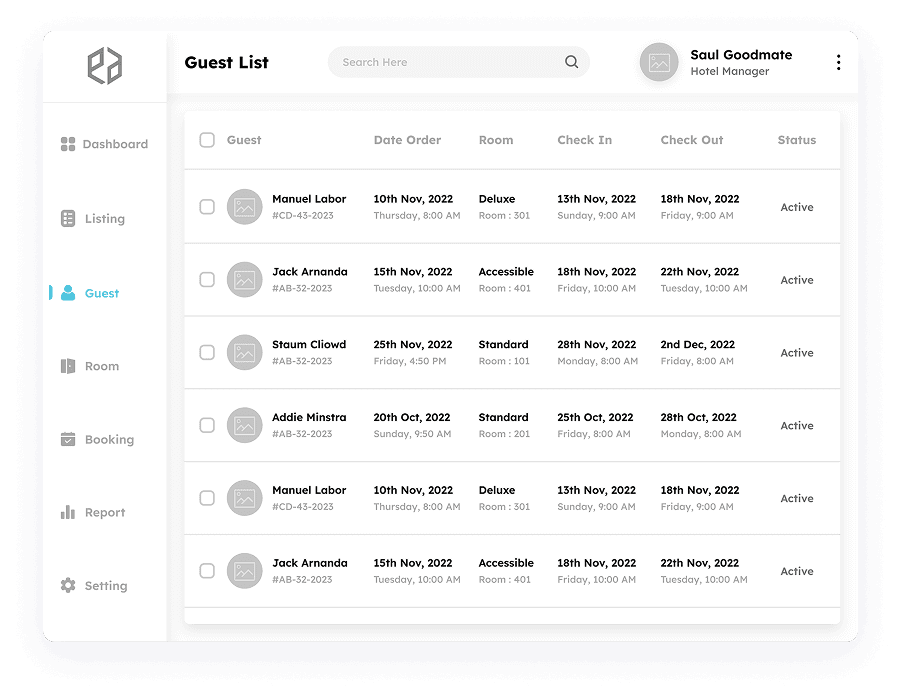Open Jack Arnanda's guest name link
This screenshot has width=901, height=697.
[309, 271]
